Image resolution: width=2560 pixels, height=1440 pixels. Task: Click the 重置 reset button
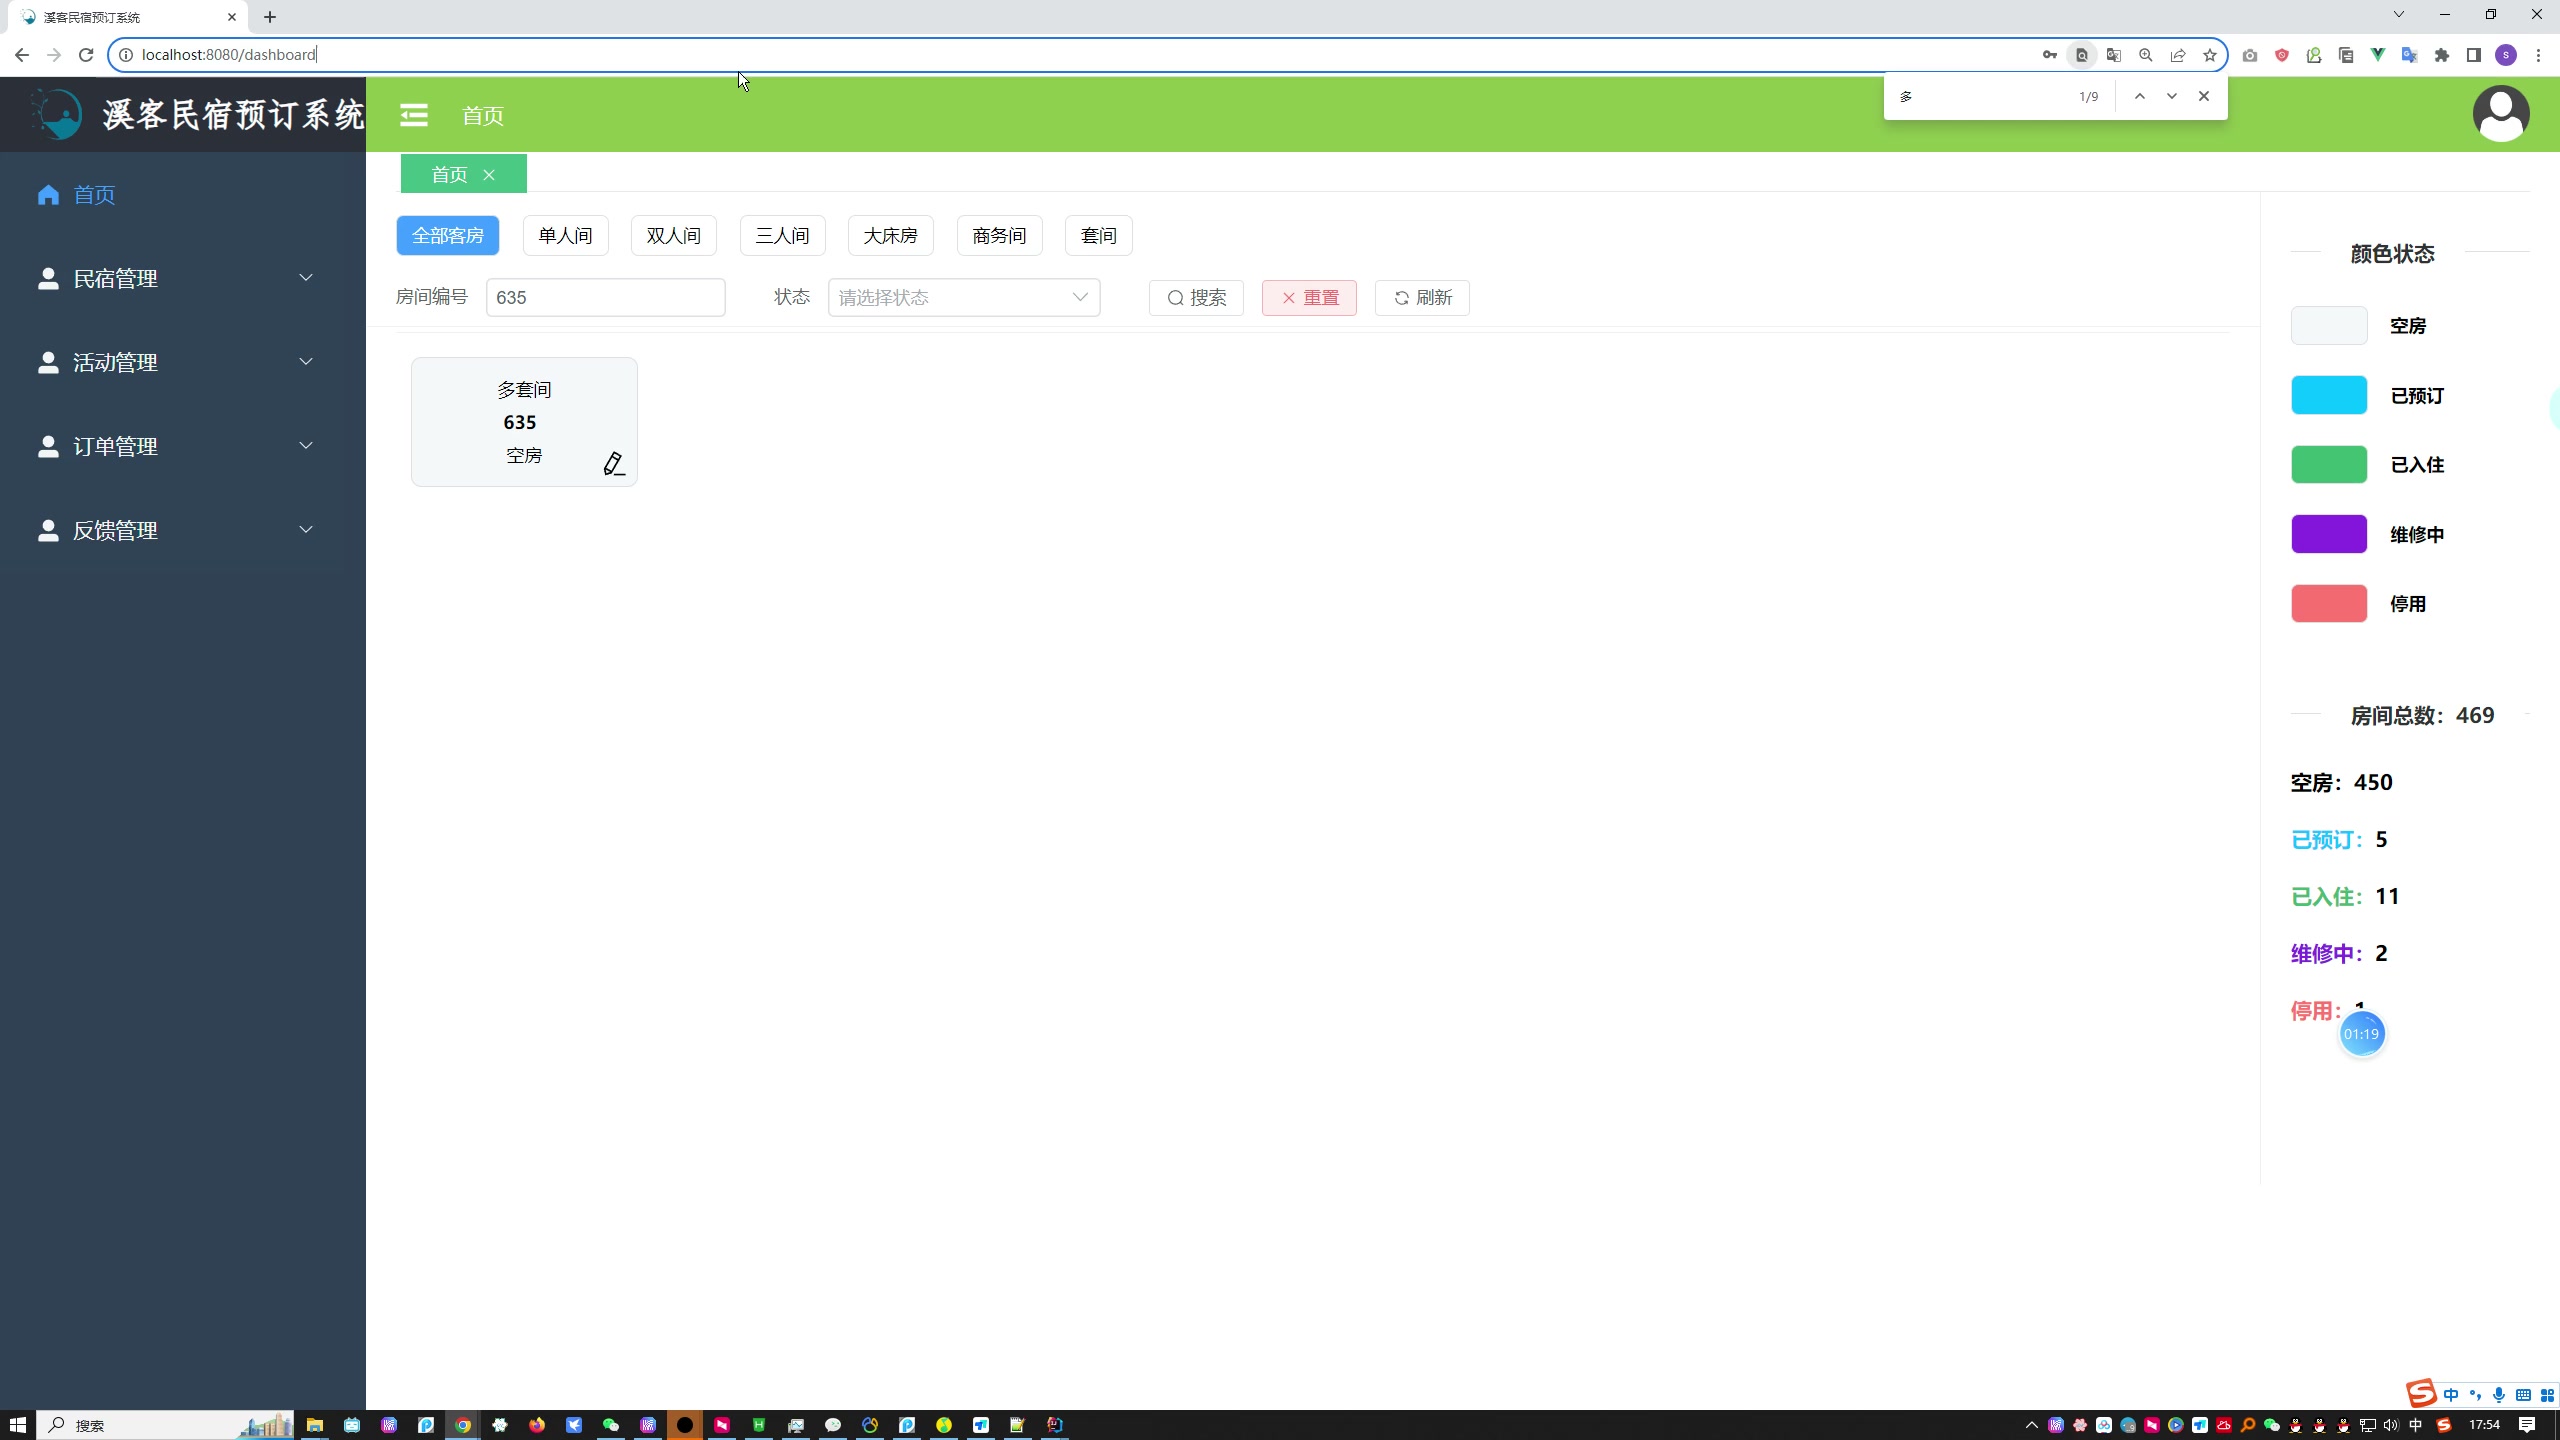pyautogui.click(x=1309, y=297)
